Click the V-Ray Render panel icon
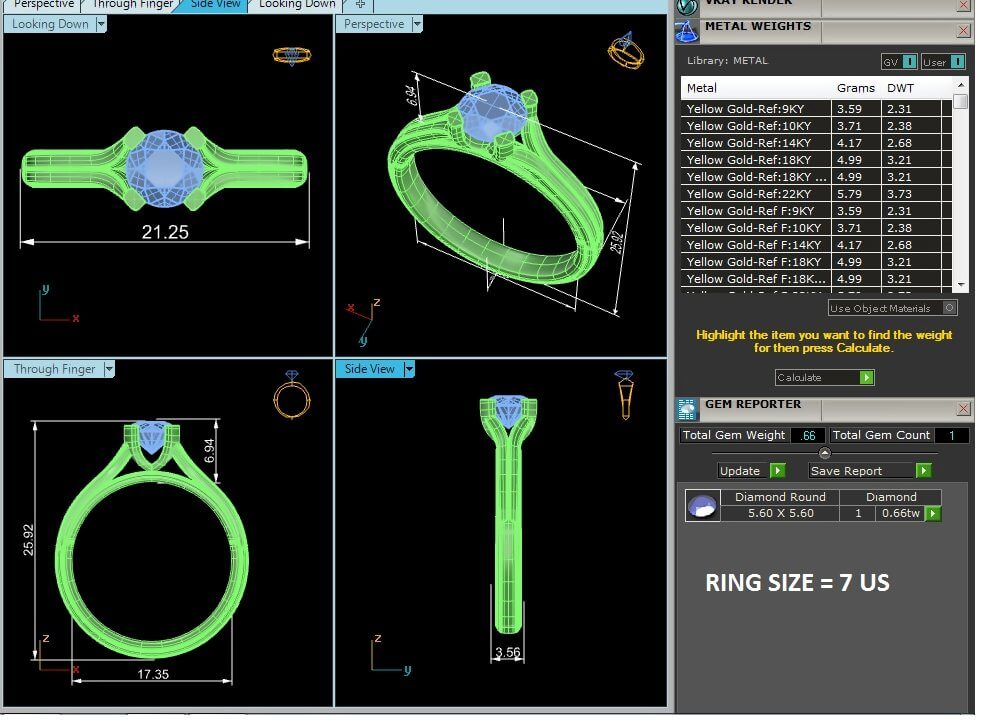Screen dimensions: 981x721 pos(686,5)
